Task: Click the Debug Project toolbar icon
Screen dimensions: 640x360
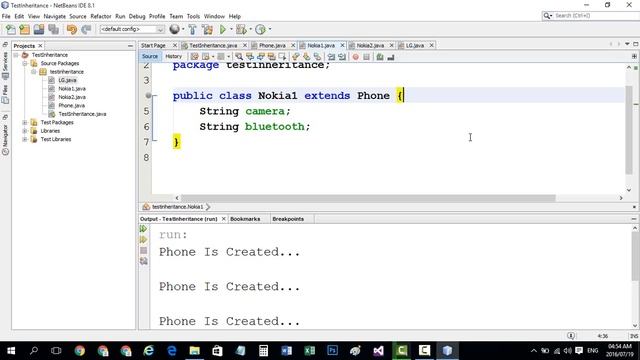Action: coord(241,29)
